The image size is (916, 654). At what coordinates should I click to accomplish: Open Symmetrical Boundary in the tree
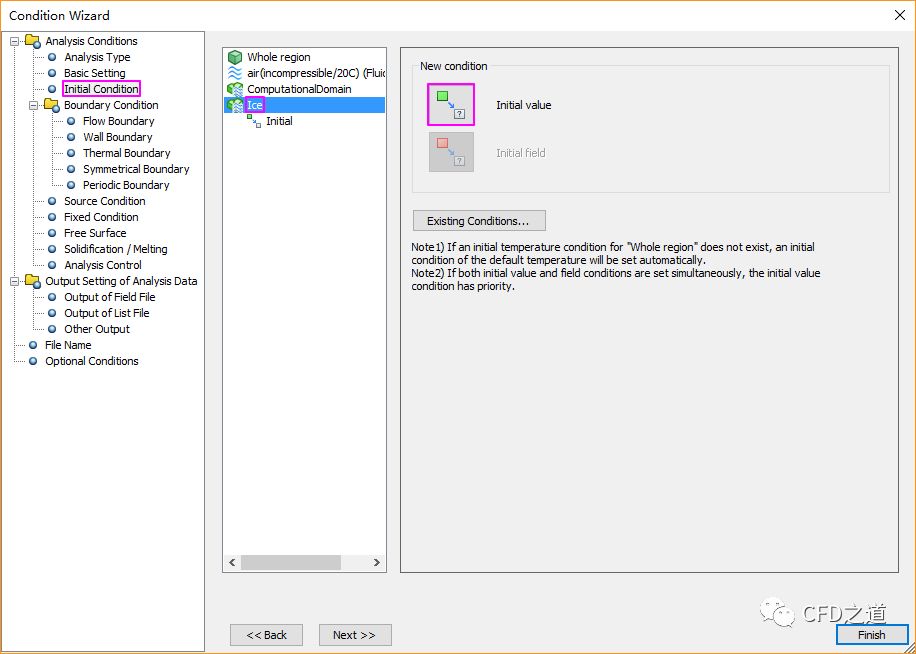click(136, 169)
